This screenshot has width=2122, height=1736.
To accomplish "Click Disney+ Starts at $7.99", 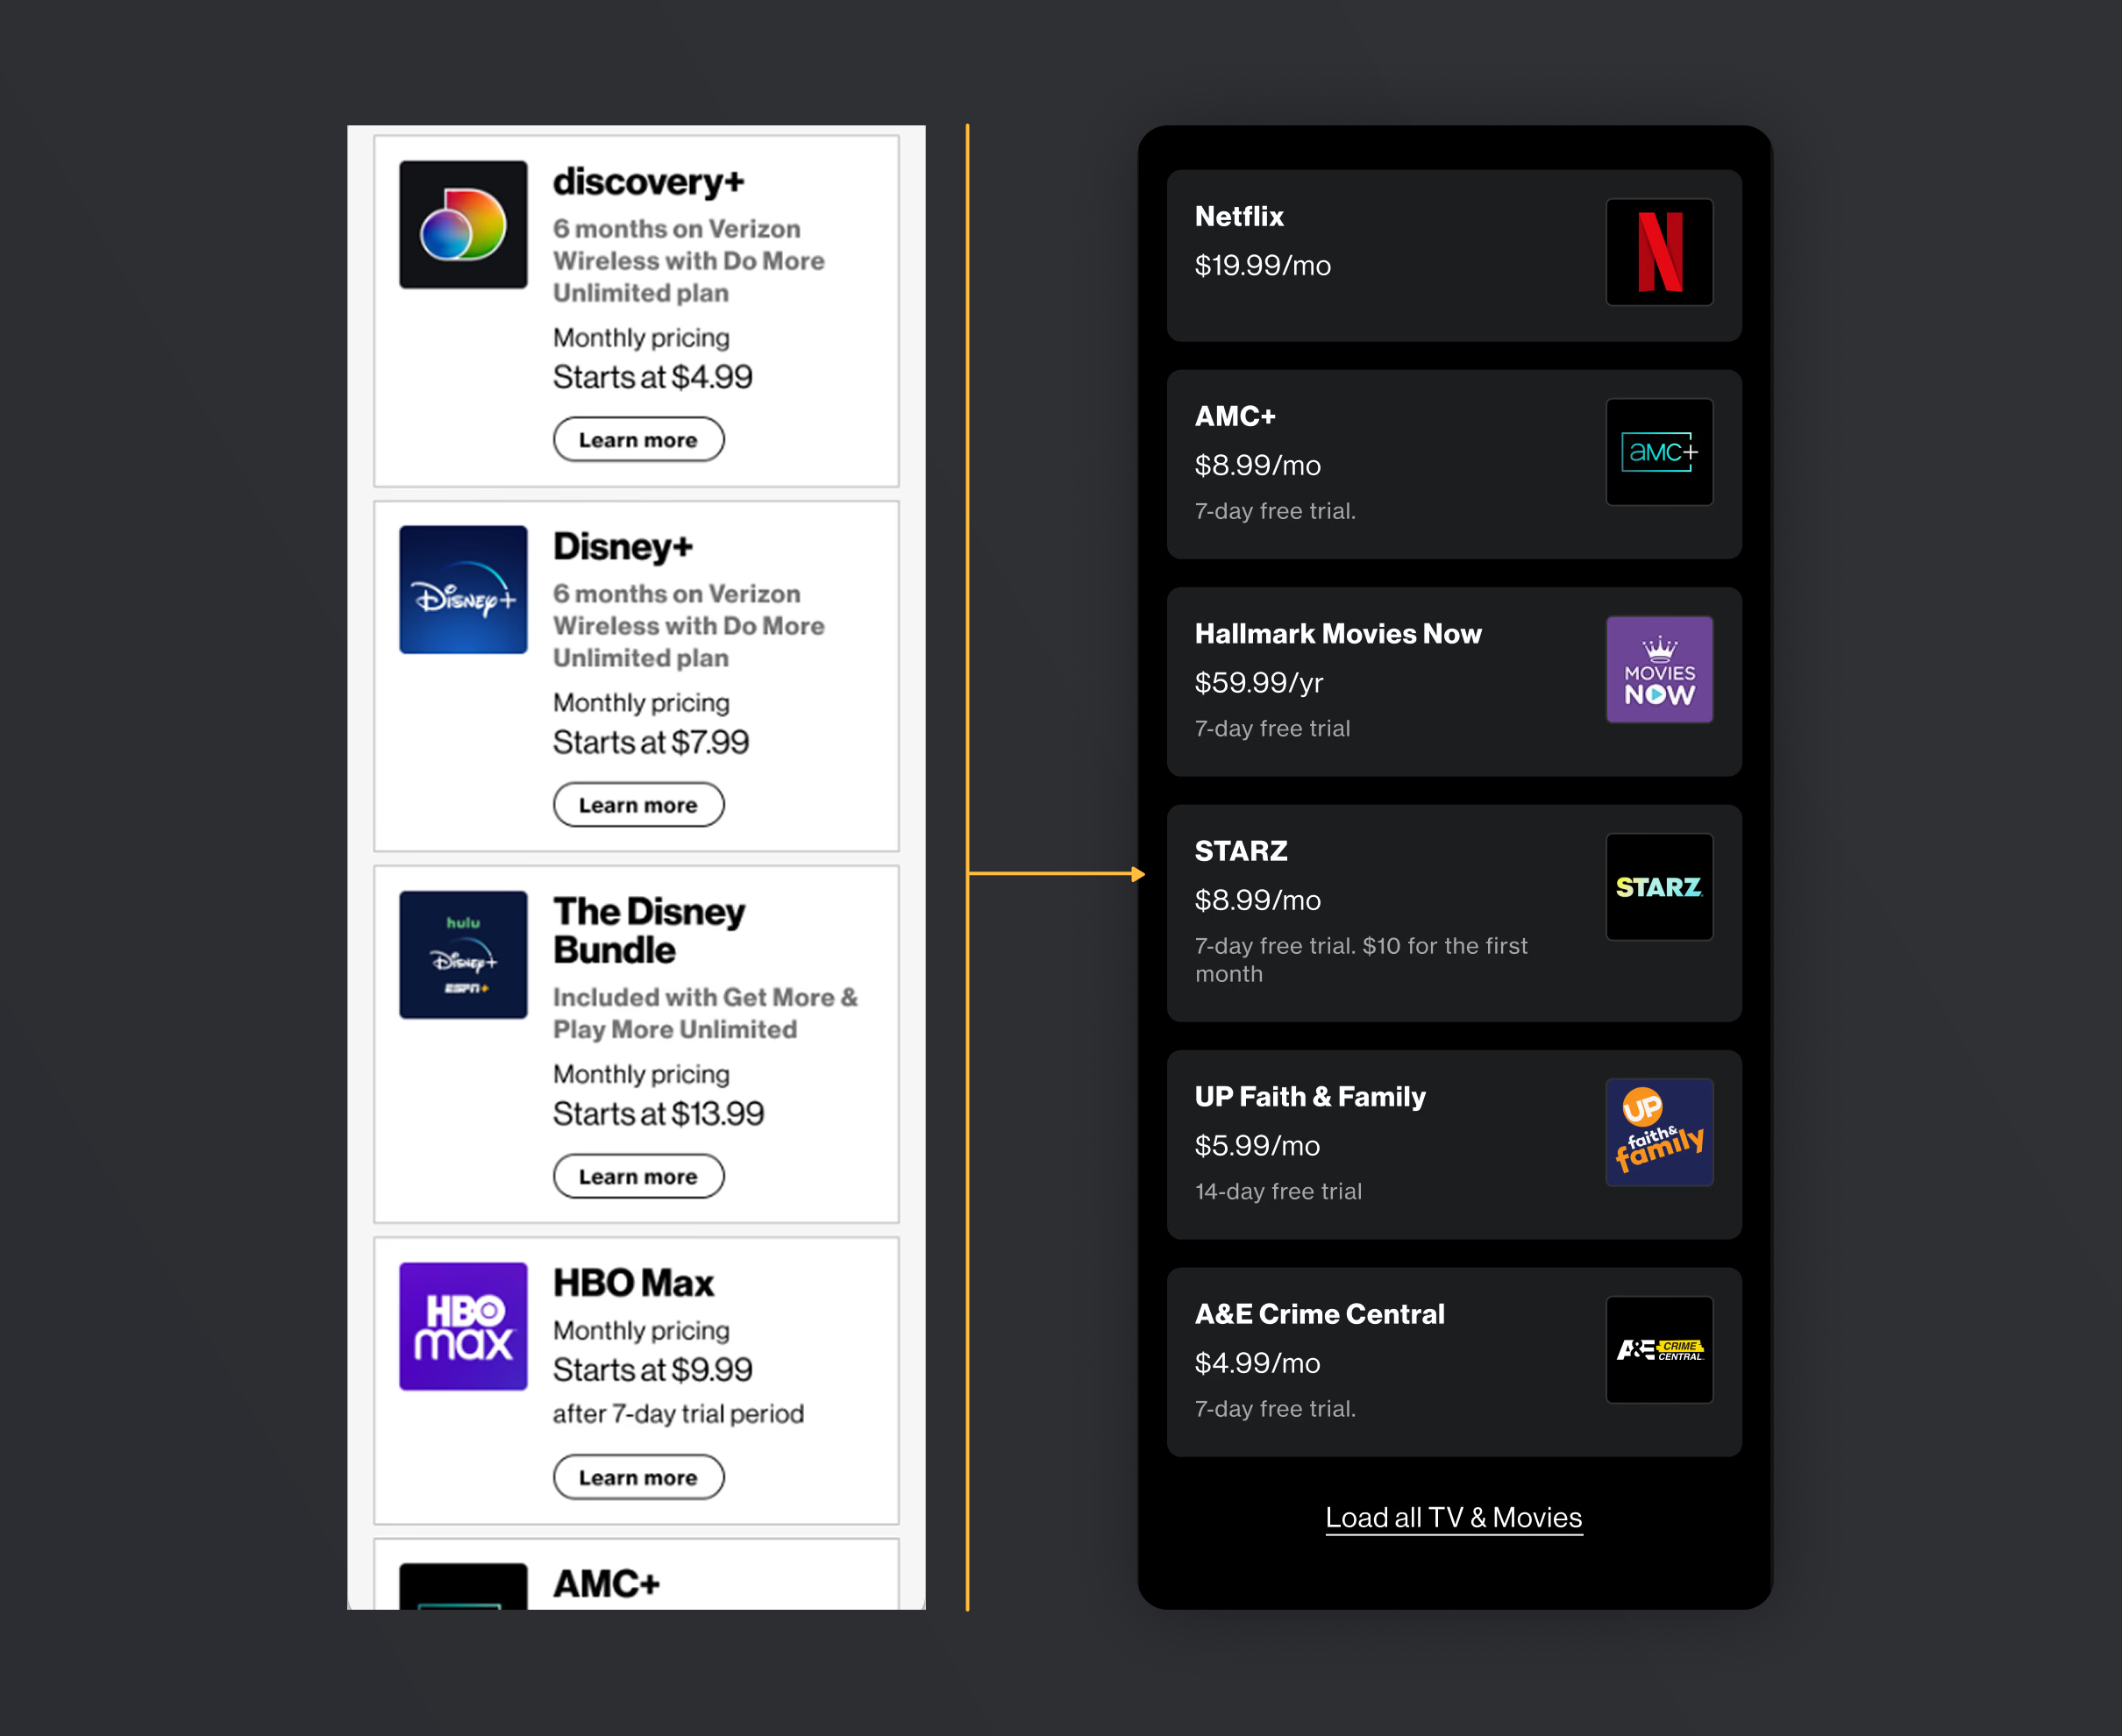I will pyautogui.click(x=651, y=742).
